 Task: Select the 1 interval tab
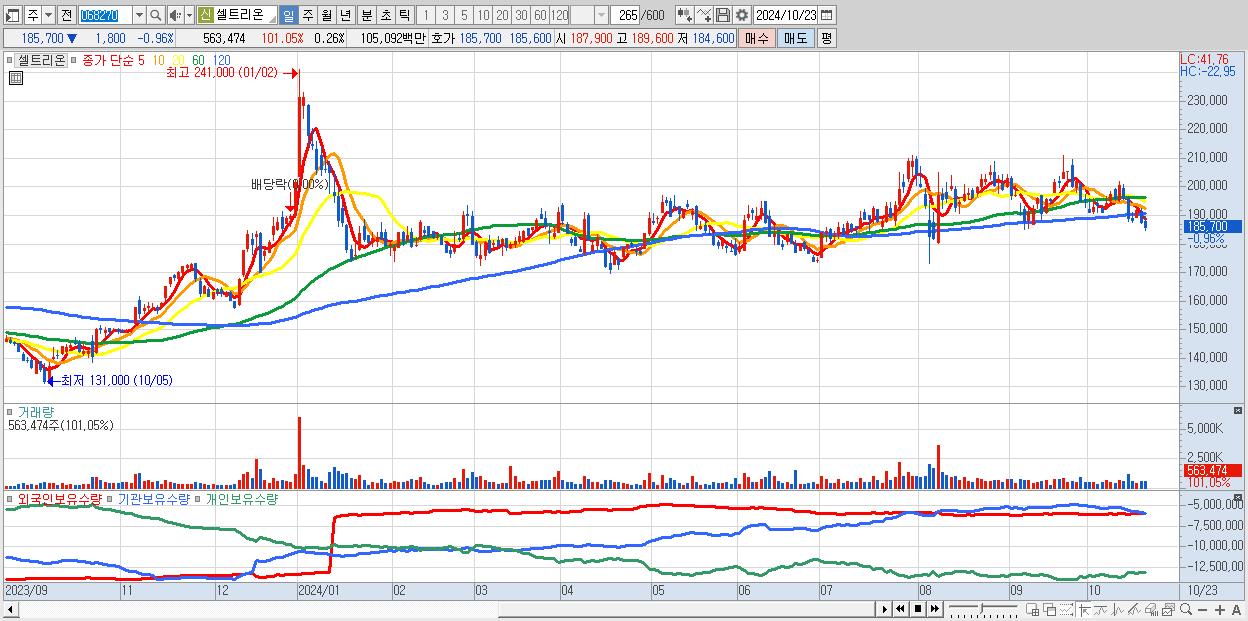pyautogui.click(x=426, y=15)
